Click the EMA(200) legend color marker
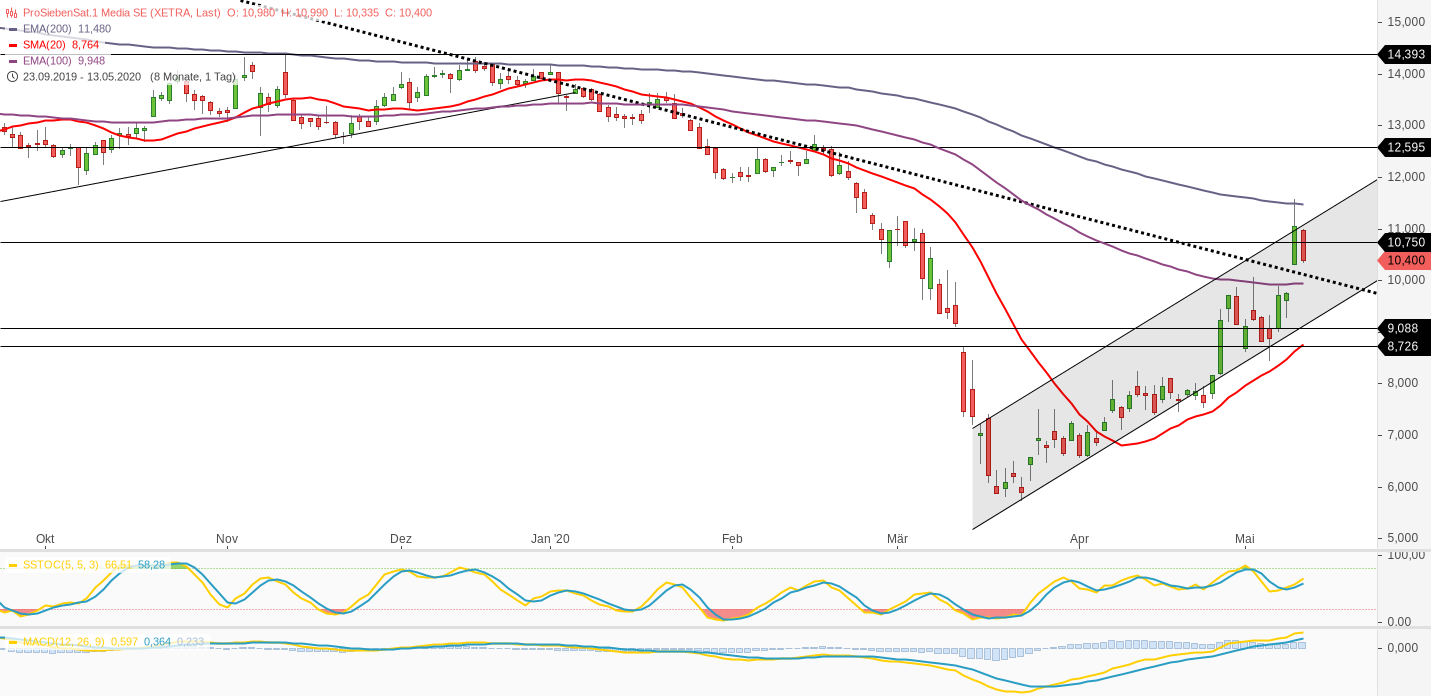 click(12, 29)
